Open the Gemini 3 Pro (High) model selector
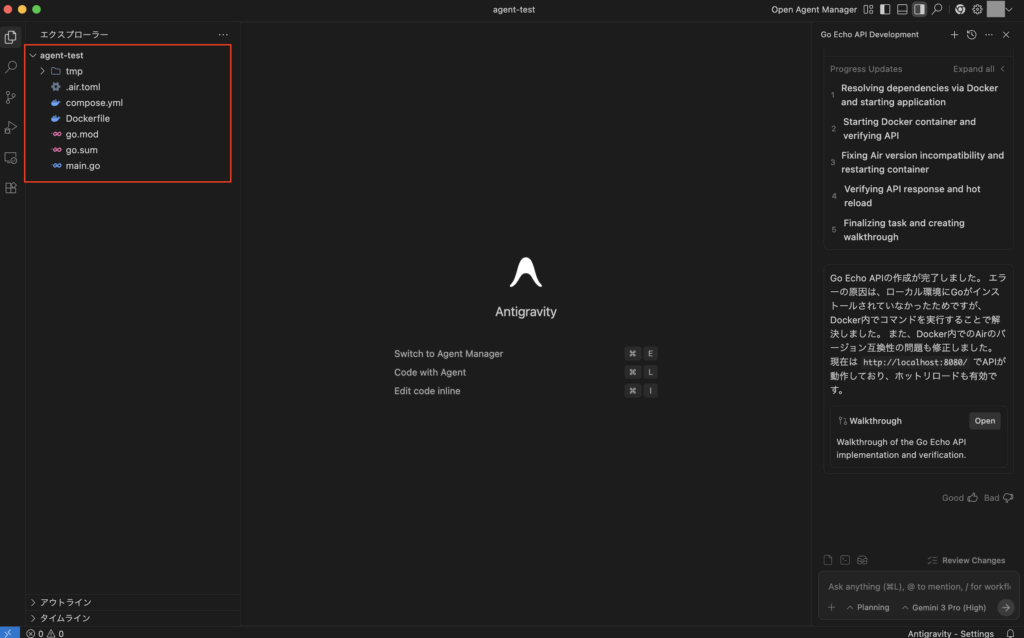The width and height of the screenshot is (1024, 638). click(x=943, y=607)
